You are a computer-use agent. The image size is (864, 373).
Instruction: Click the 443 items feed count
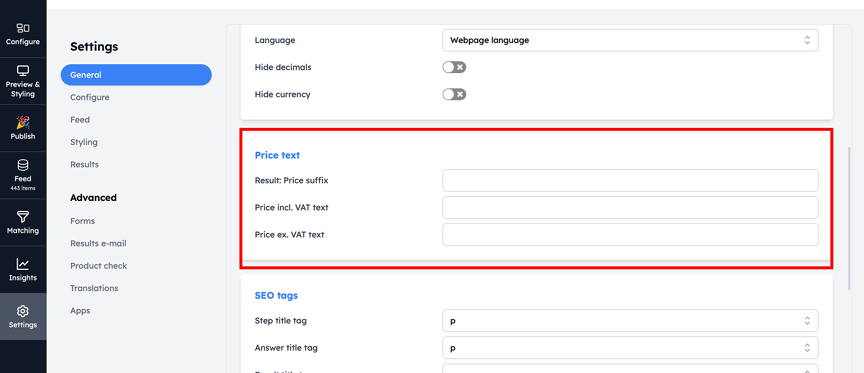(23, 187)
